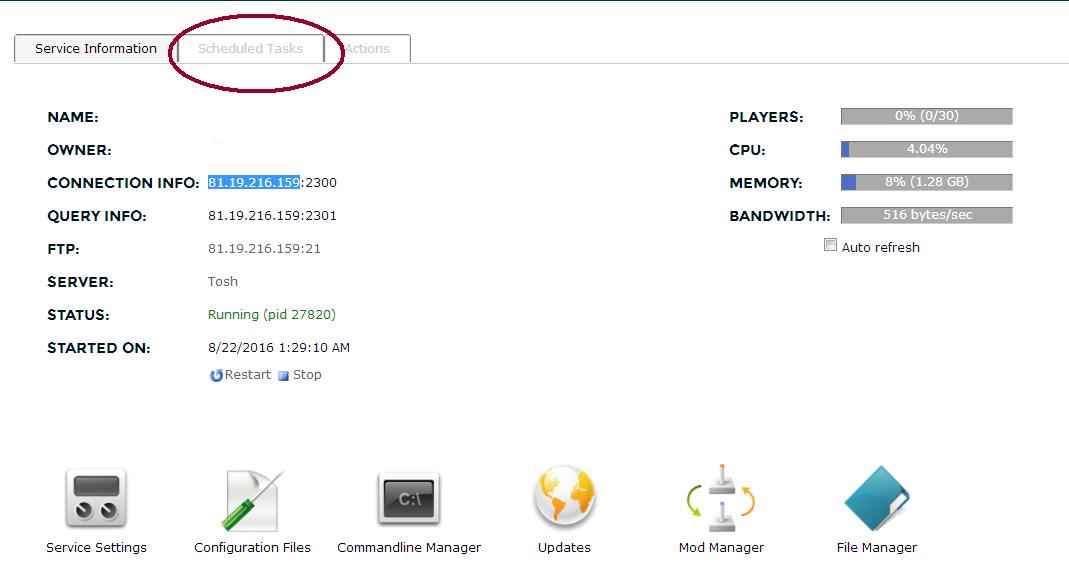Screen dimensions: 1069x580
Task: Click the CPU usage bar
Action: tap(926, 150)
